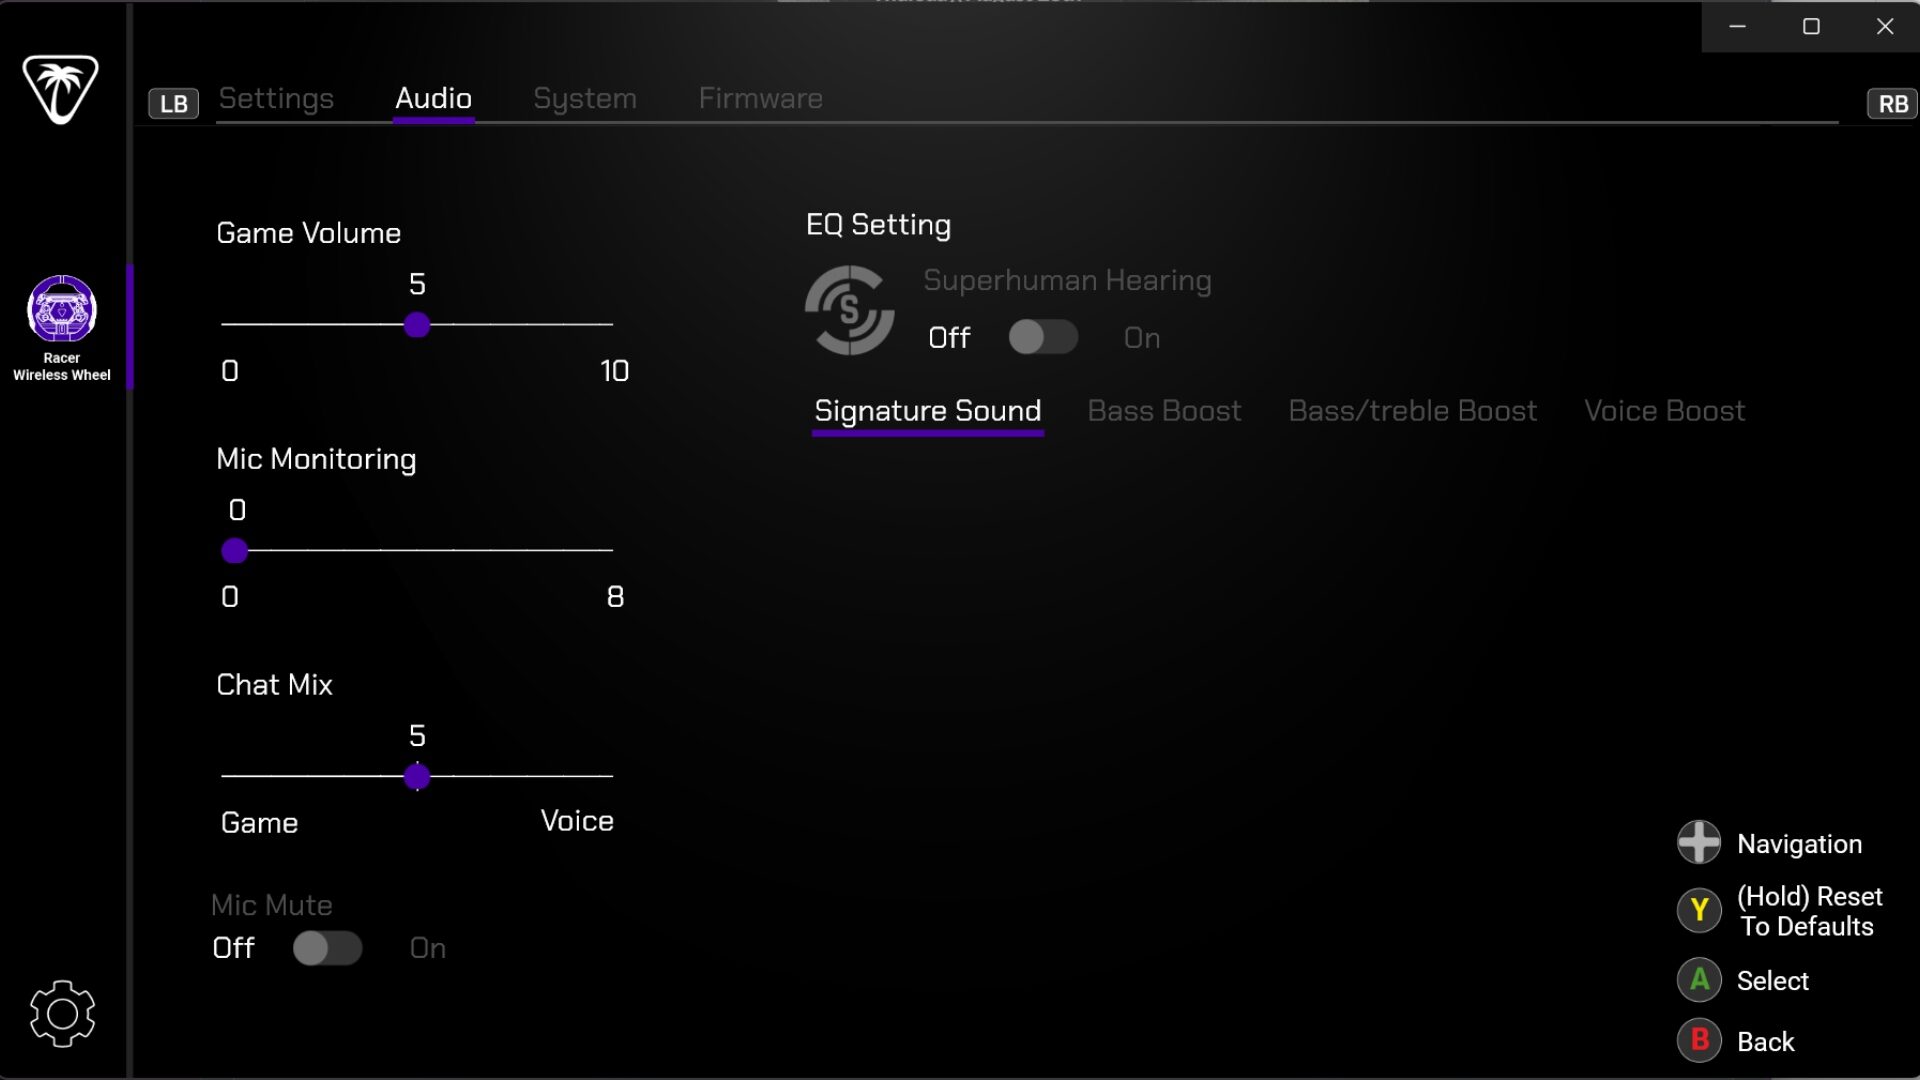Click the Turtle Beach palm logo
Screen dimensions: 1920x1080
[61, 89]
